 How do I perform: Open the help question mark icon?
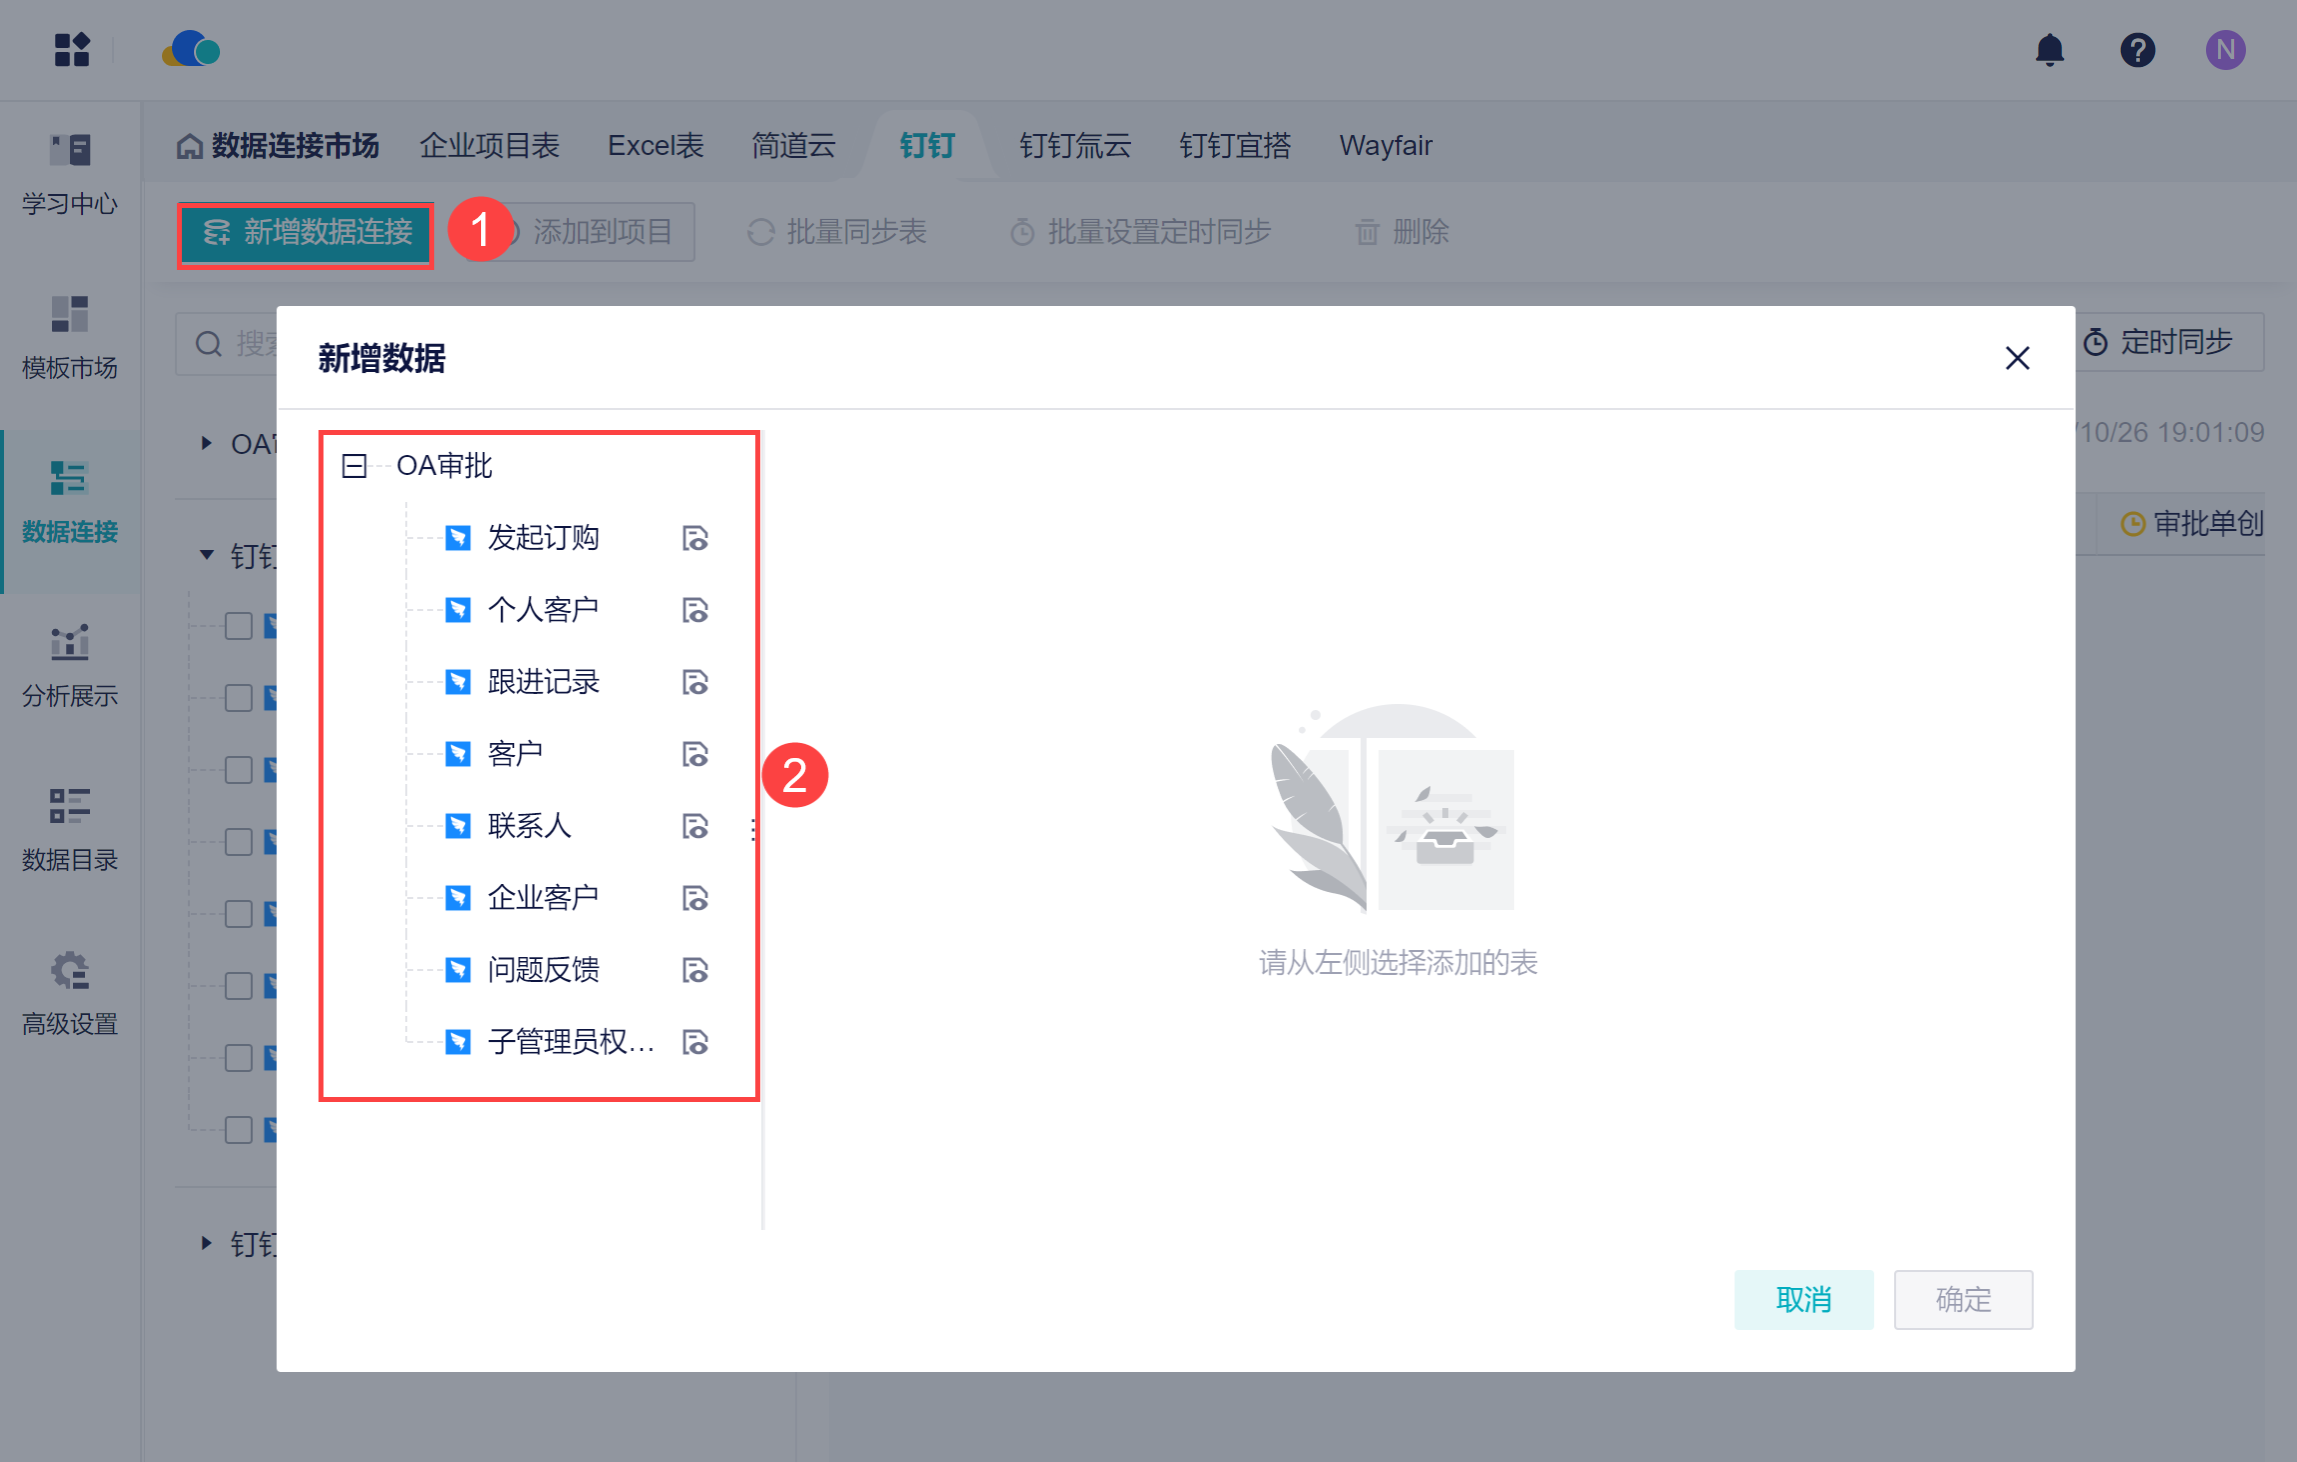(x=2137, y=50)
